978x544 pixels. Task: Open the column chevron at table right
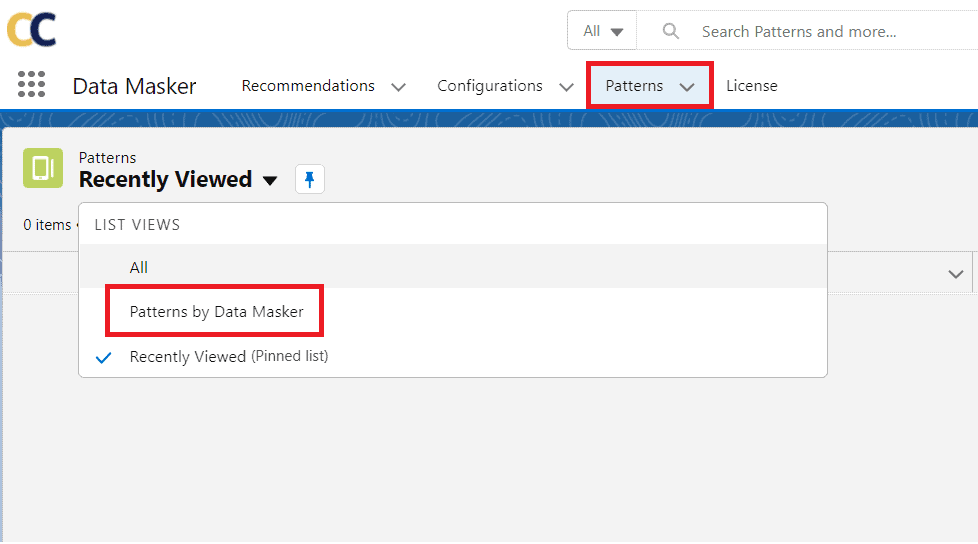click(x=955, y=274)
